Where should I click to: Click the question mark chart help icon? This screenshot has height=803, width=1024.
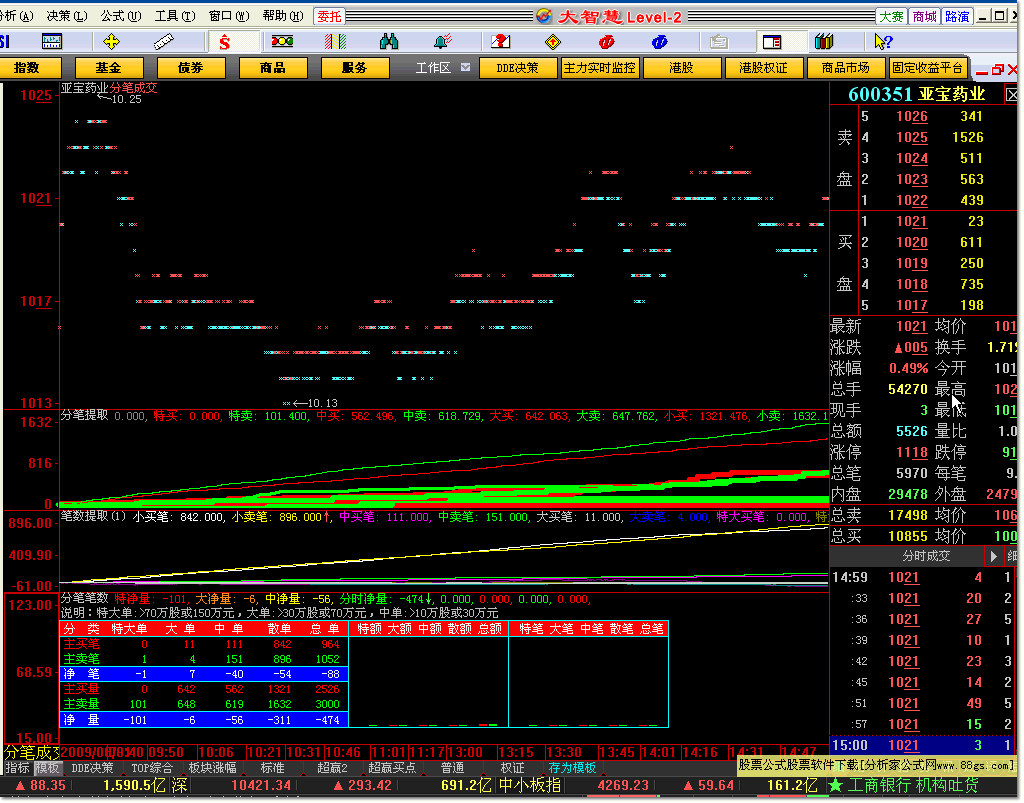click(x=501, y=42)
